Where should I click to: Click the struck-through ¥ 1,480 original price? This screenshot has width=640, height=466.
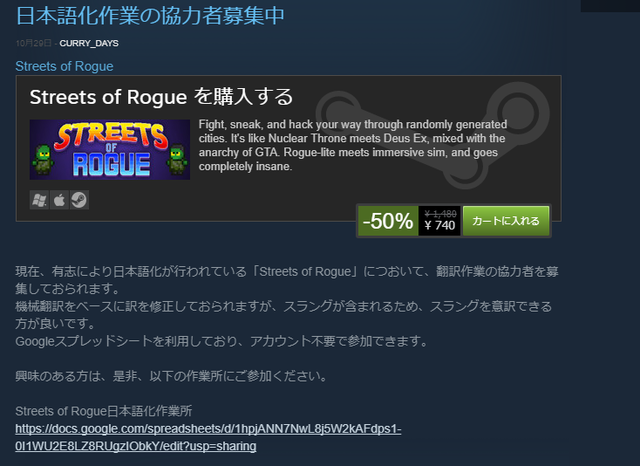pos(440,213)
